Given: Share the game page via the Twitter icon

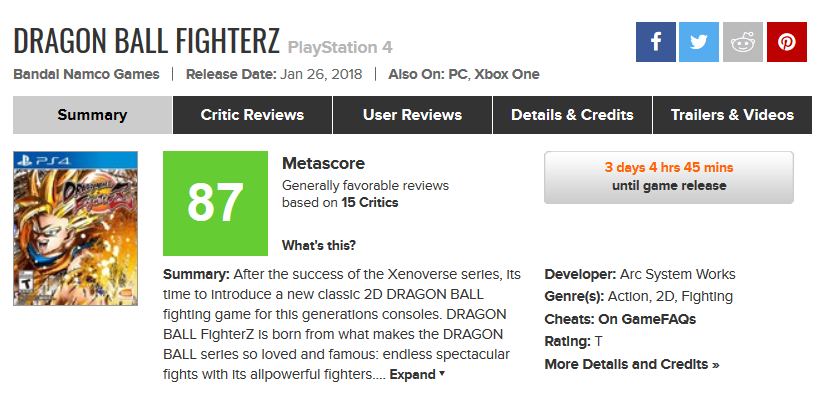Looking at the screenshot, I should (x=699, y=42).
